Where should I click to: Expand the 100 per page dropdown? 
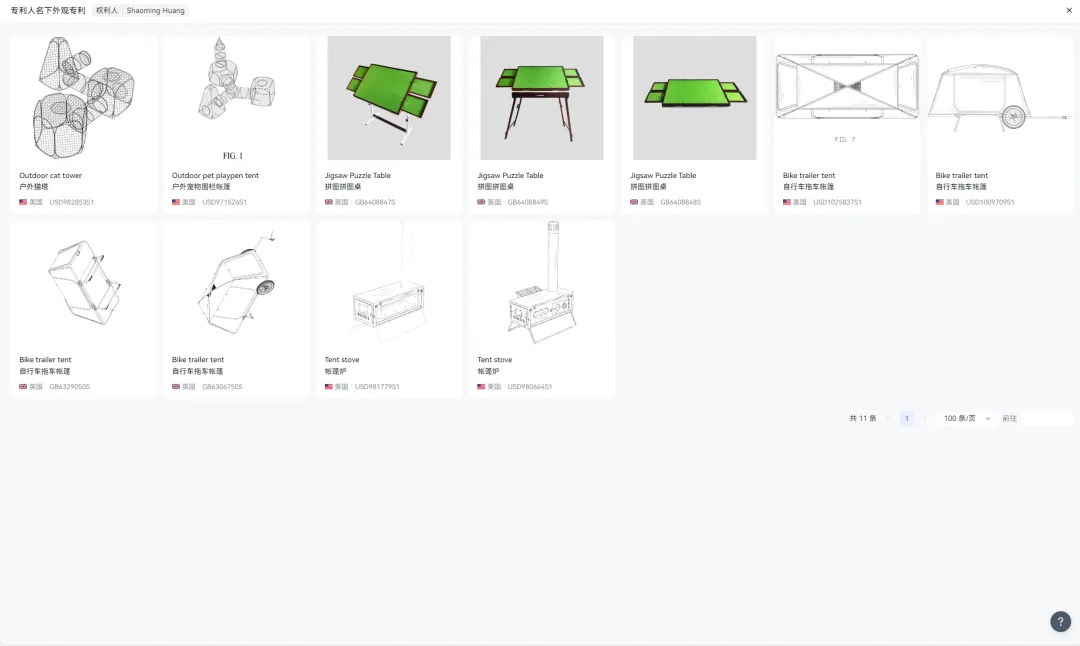[966, 418]
